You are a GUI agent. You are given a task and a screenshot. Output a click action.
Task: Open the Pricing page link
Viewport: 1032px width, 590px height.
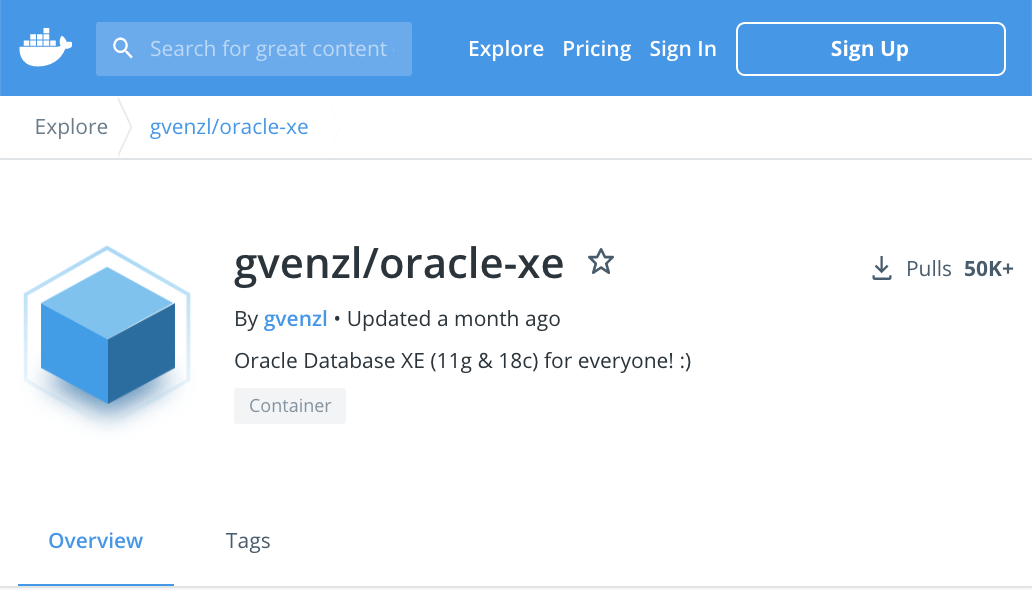coord(597,49)
